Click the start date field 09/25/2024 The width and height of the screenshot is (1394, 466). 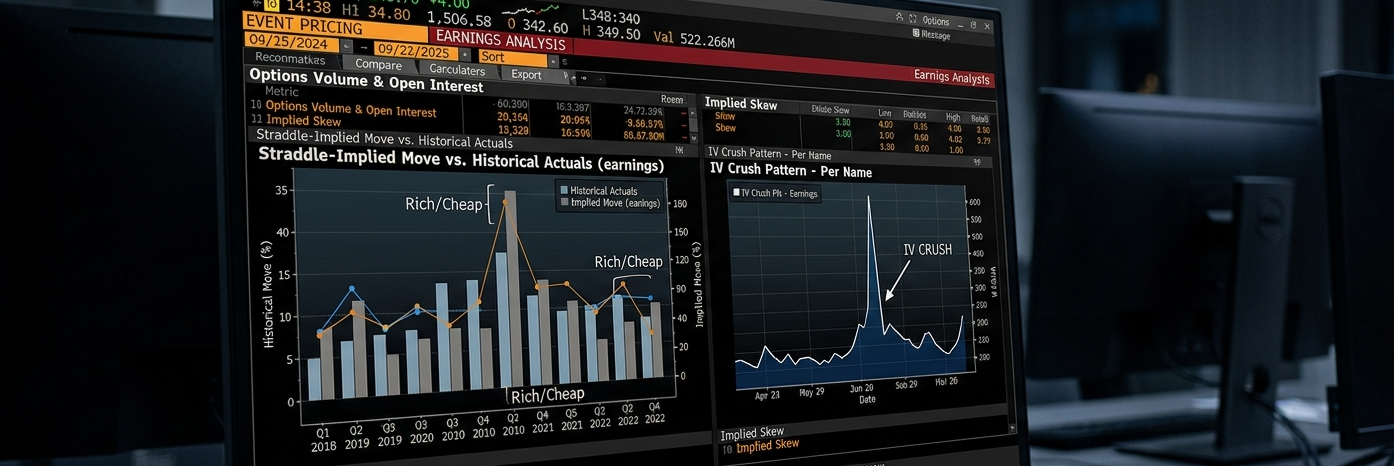(291, 42)
